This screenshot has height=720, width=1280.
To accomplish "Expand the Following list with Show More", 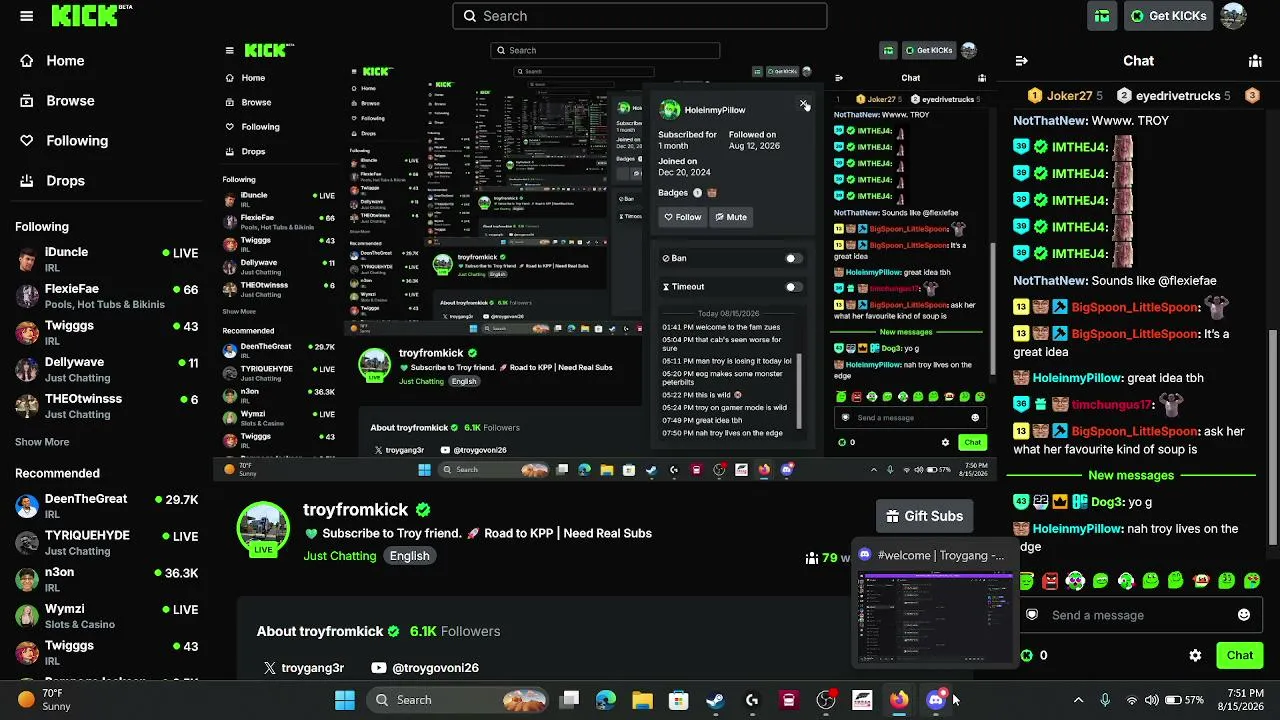I will 42,442.
